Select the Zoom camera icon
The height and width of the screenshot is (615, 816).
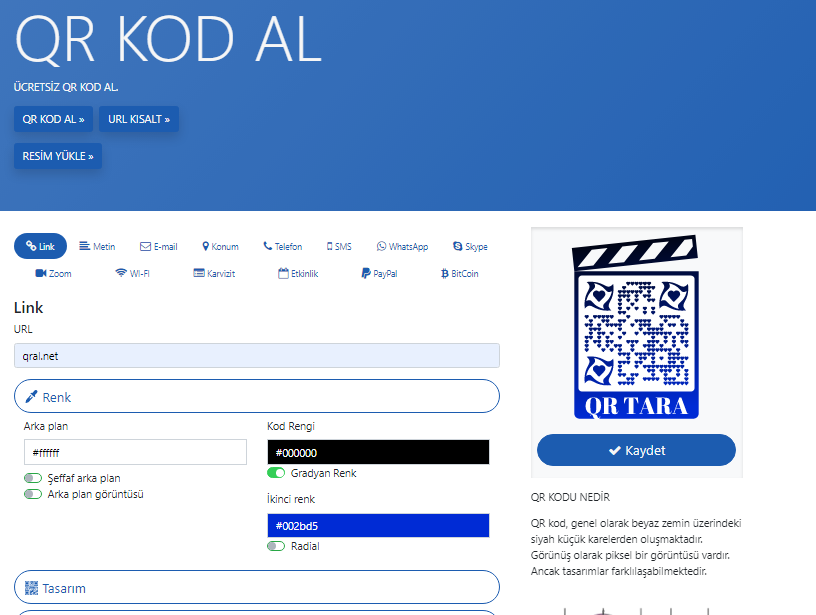click(41, 273)
